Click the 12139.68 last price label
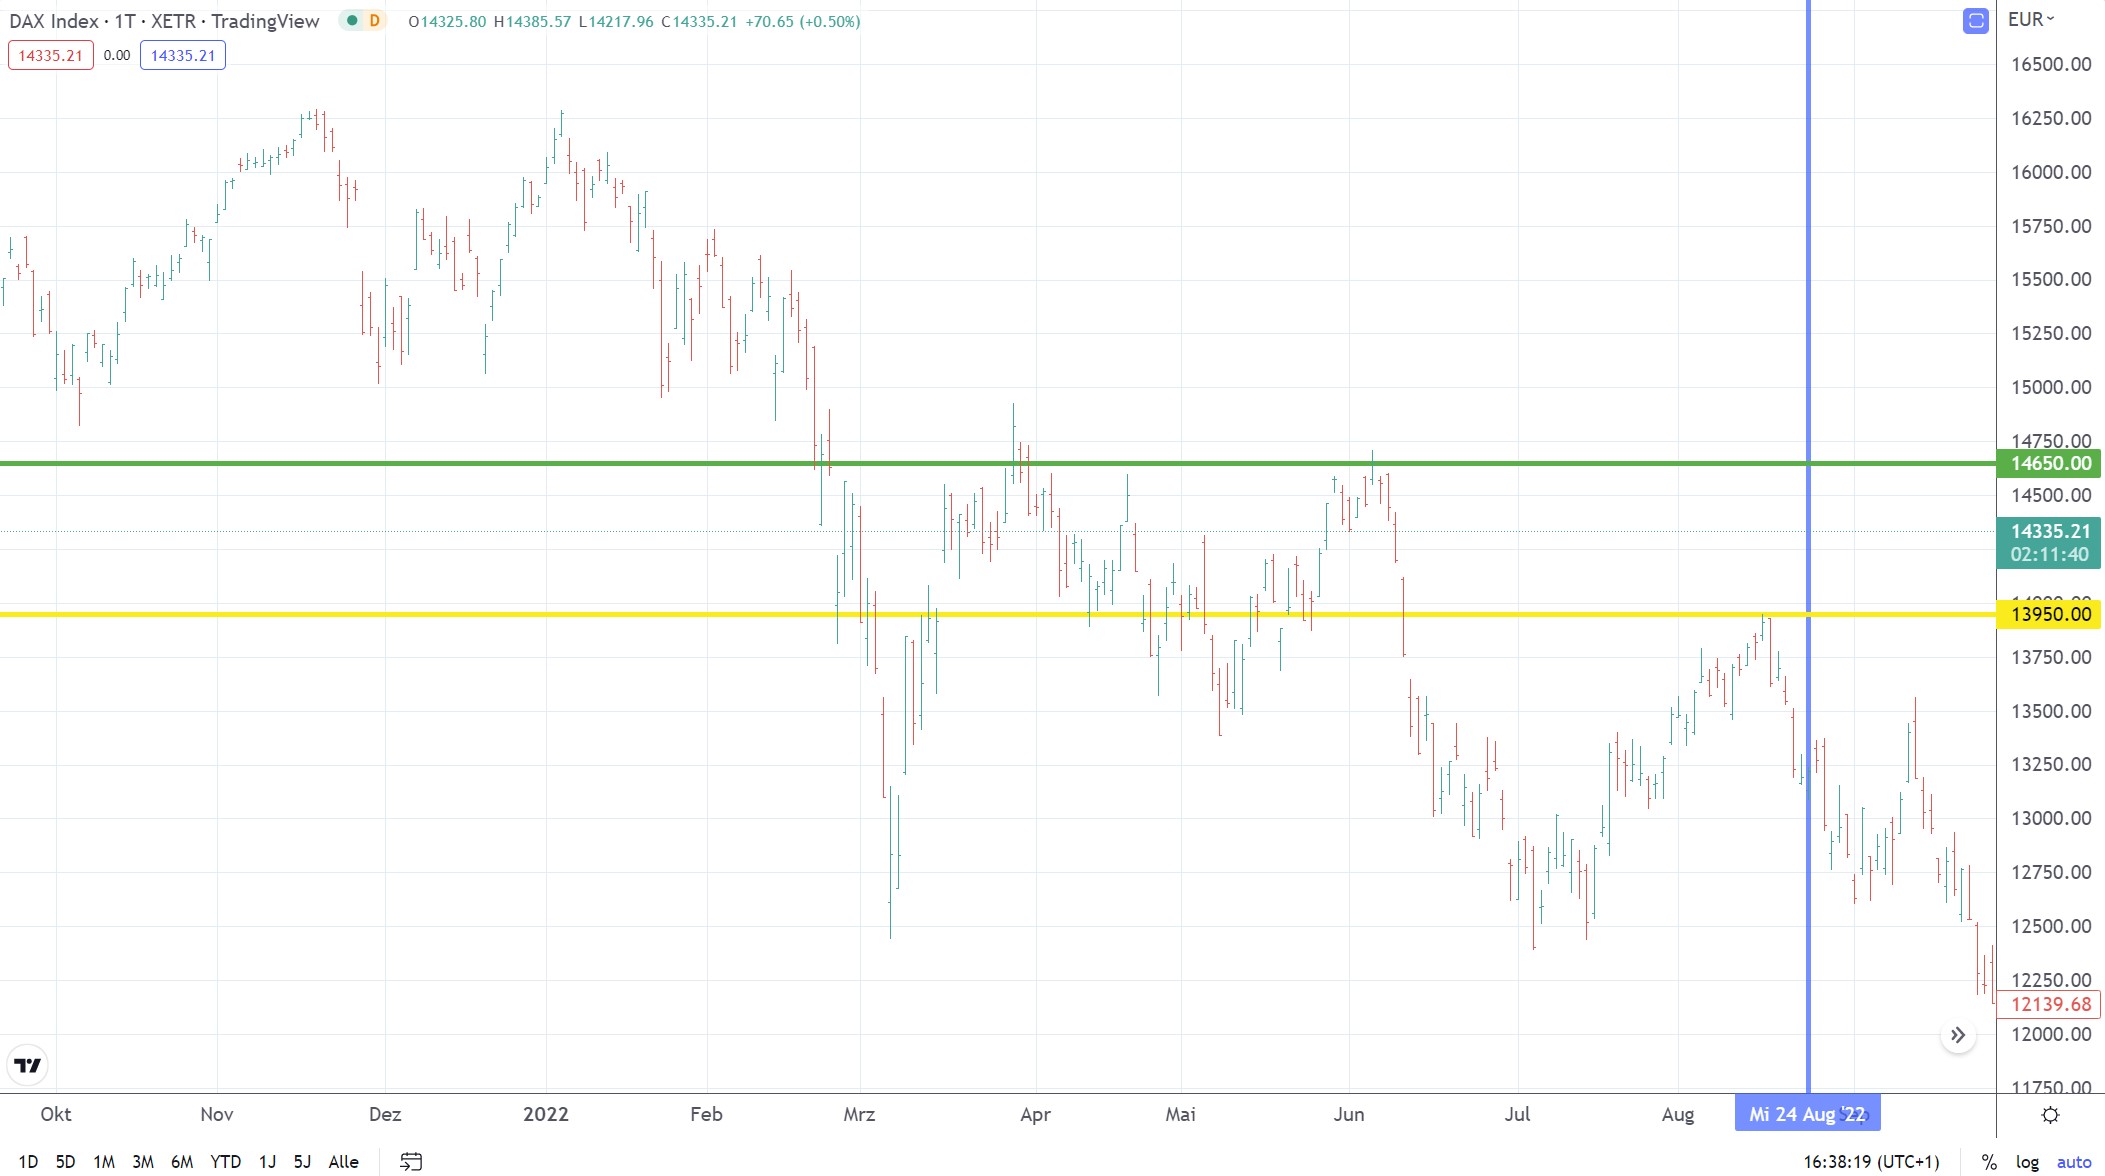The image size is (2105, 1176). point(2050,1004)
